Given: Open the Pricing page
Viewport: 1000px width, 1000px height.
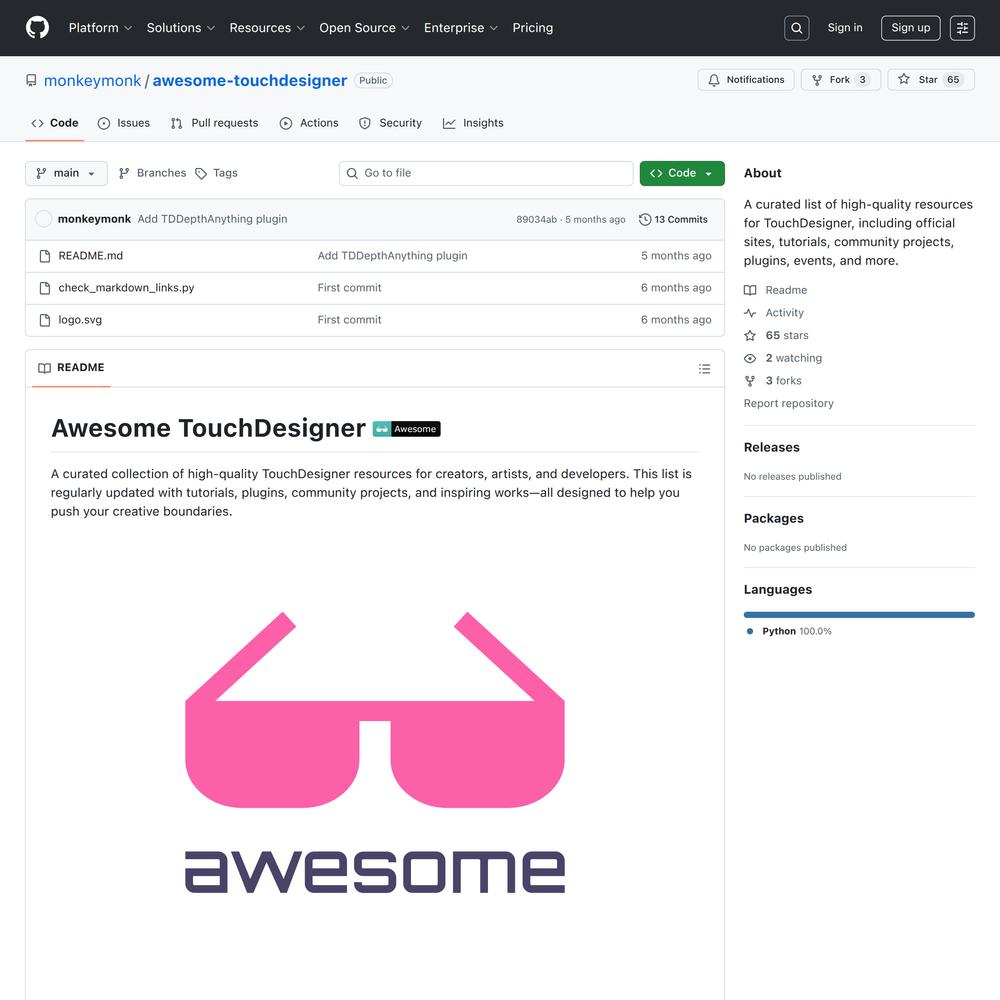Looking at the screenshot, I should coord(533,28).
